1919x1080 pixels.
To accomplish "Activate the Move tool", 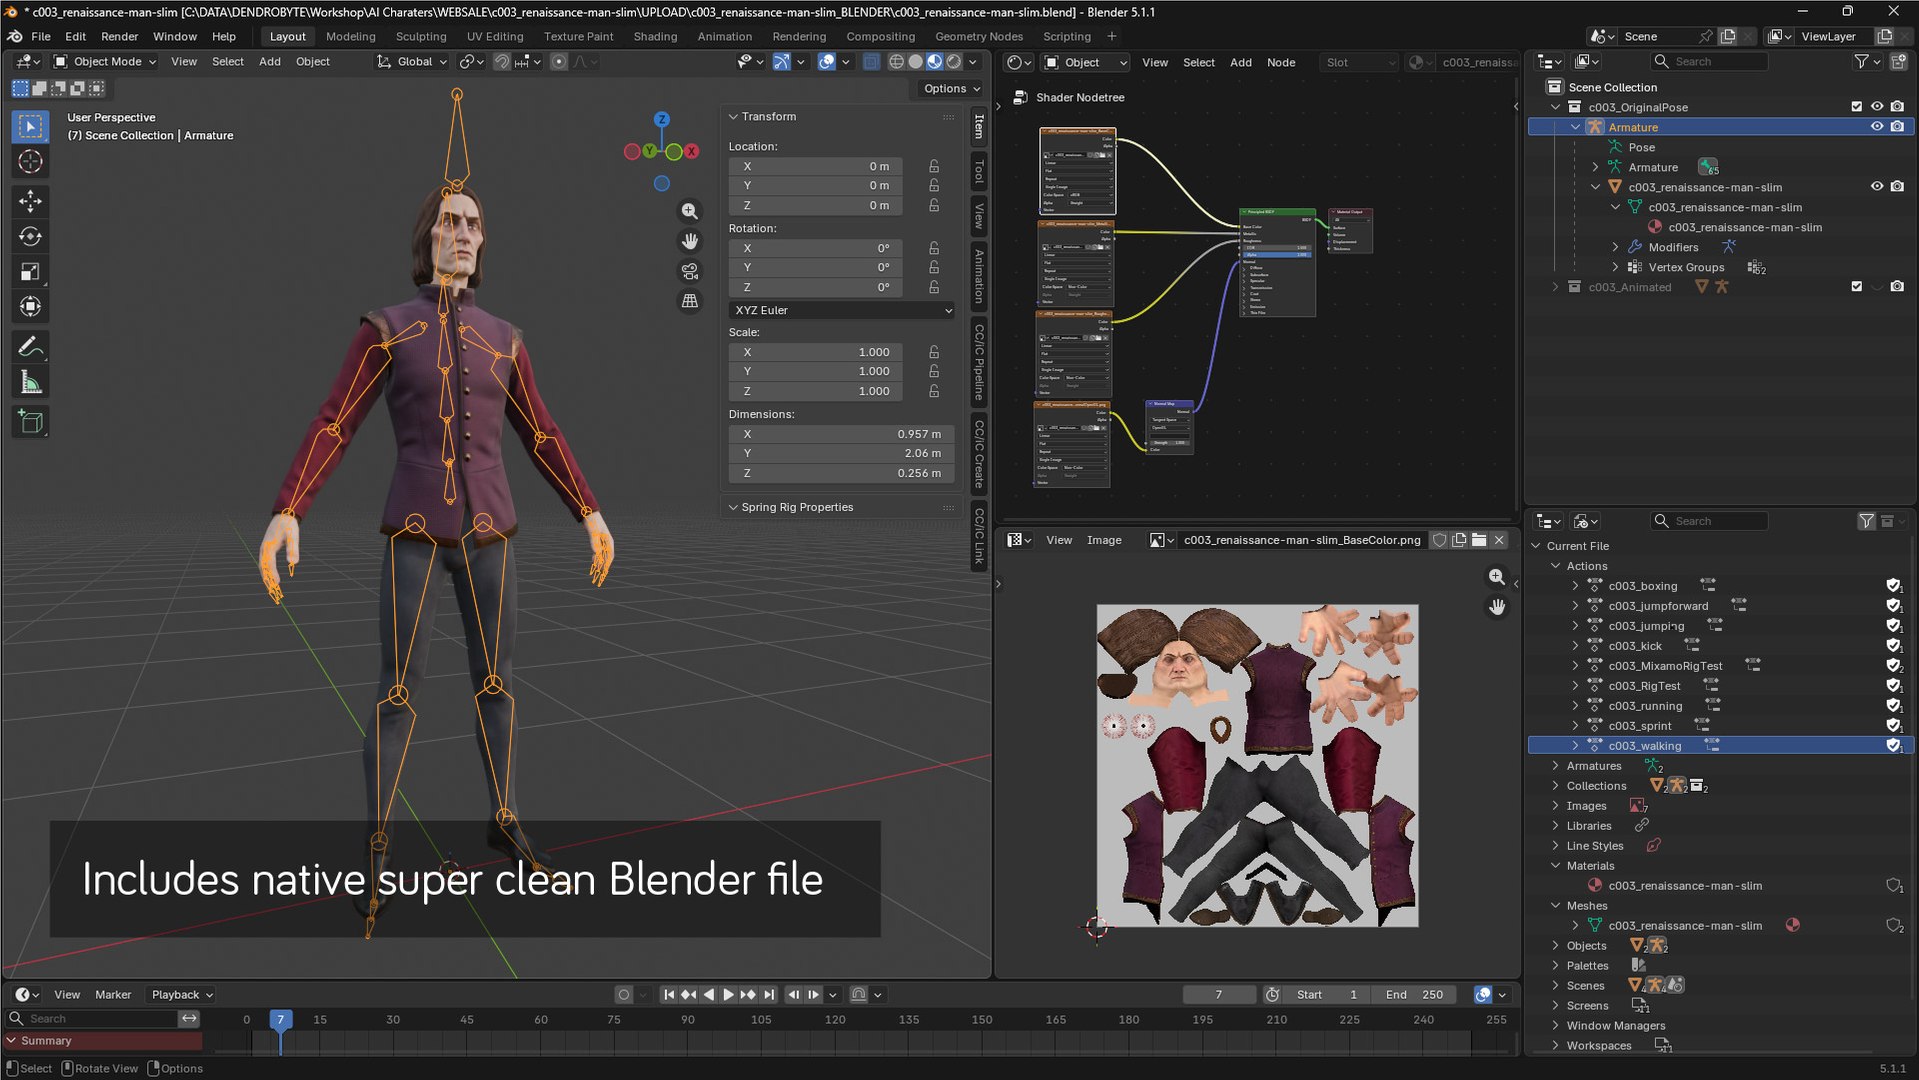I will 30,201.
